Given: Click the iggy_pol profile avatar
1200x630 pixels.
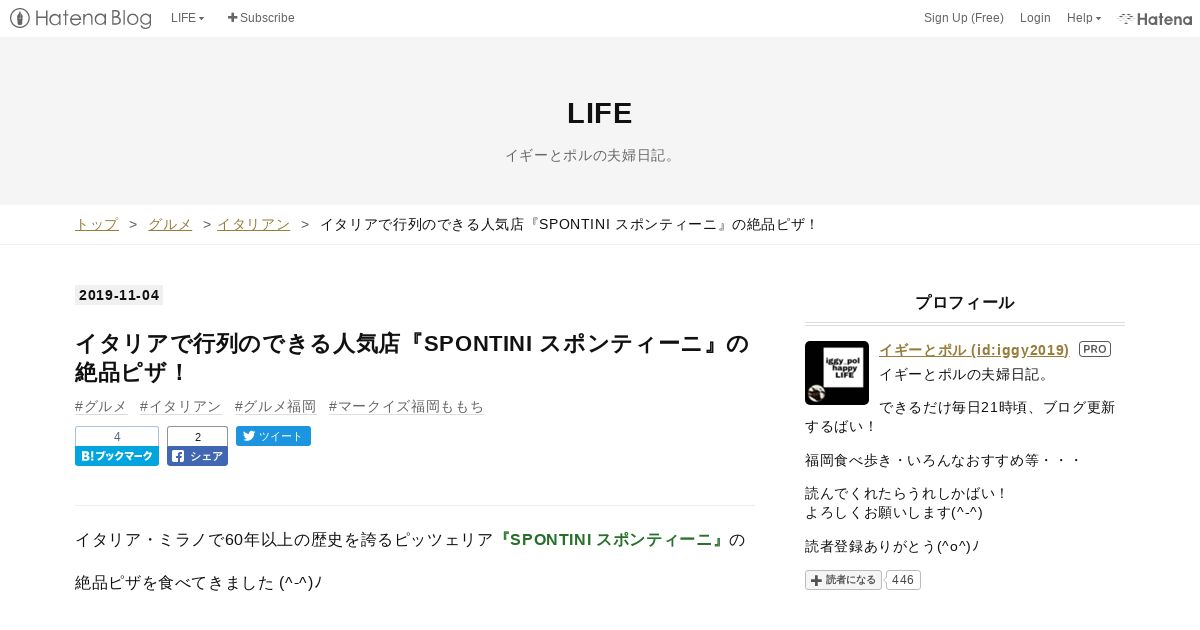Looking at the screenshot, I should [x=836, y=372].
